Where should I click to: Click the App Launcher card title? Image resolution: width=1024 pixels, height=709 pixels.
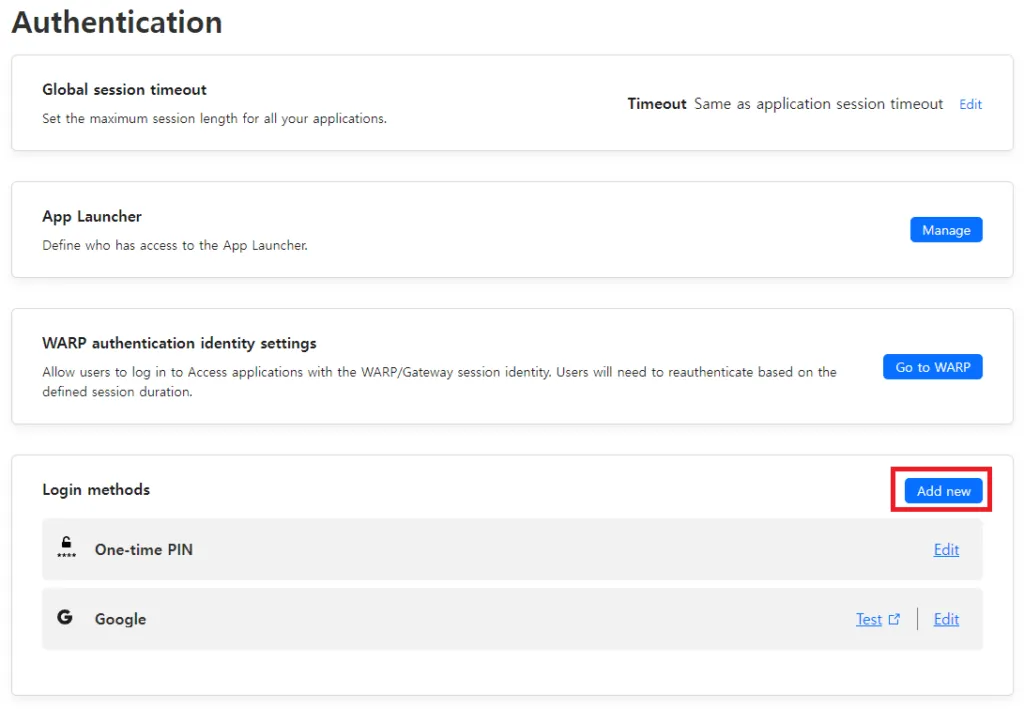[91, 216]
